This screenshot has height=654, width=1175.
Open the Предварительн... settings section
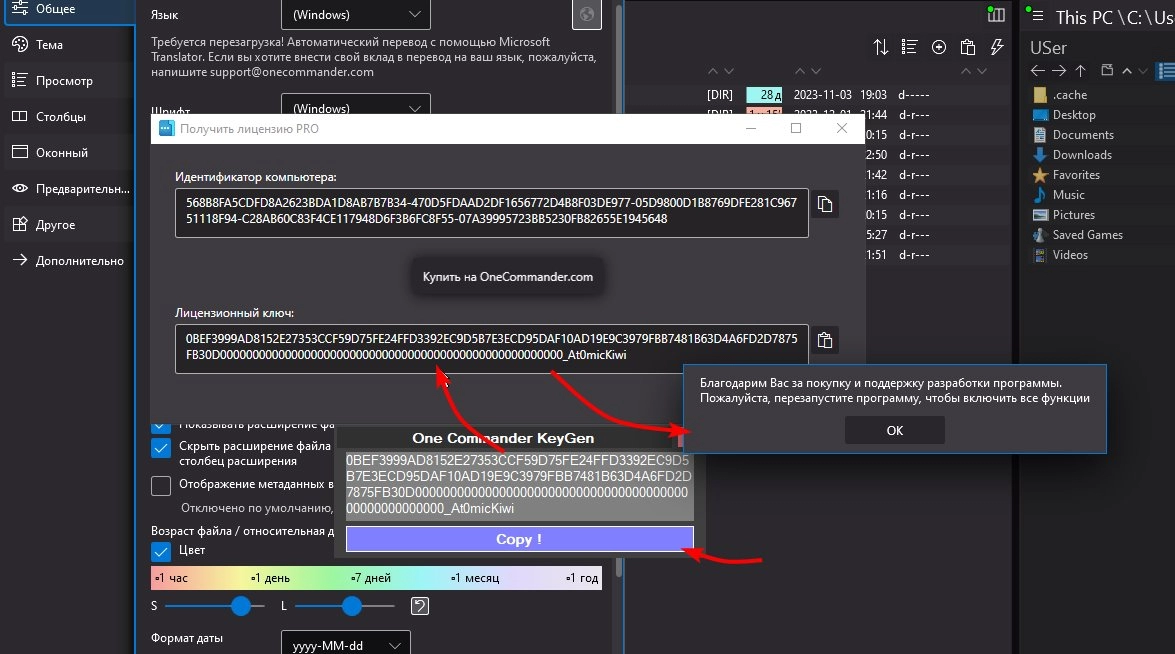pyautogui.click(x=67, y=189)
